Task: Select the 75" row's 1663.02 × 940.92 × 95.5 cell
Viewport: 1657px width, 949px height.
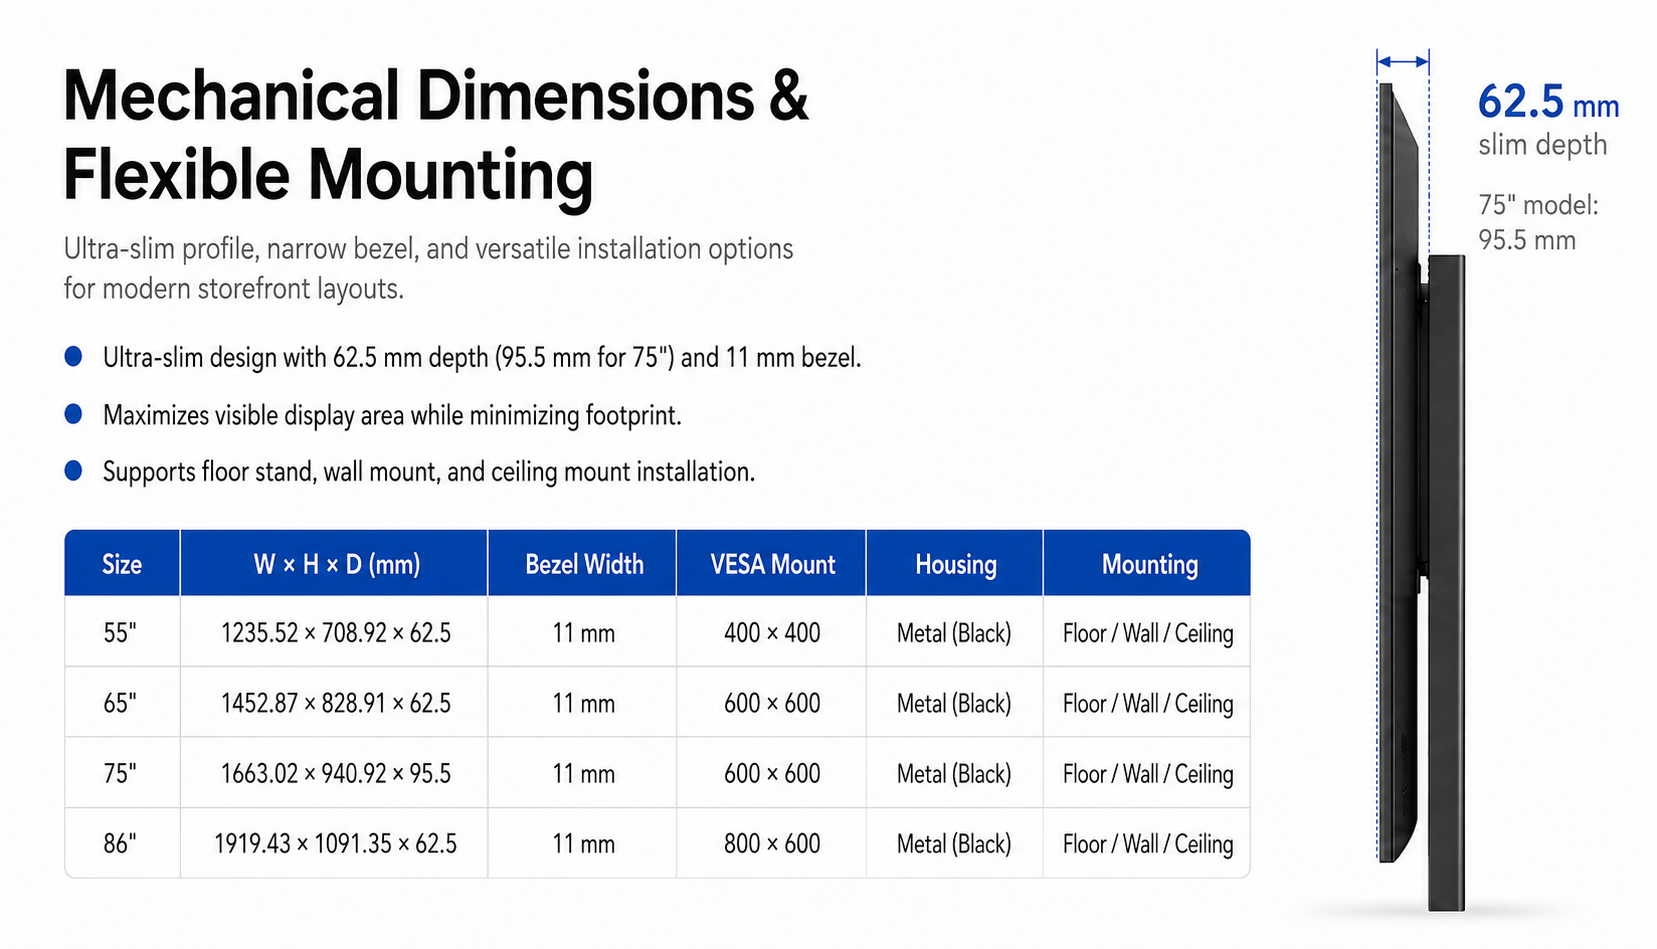Action: 335,773
